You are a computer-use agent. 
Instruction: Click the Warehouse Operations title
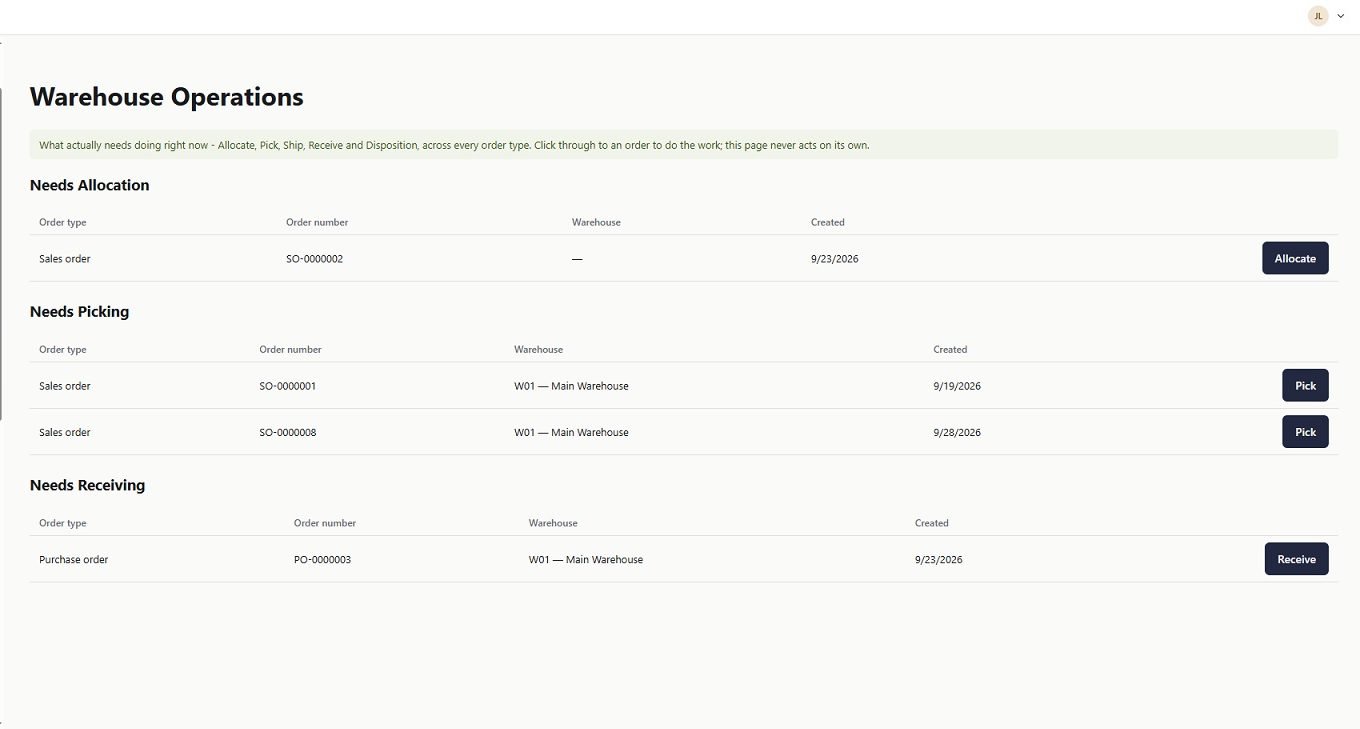pyautogui.click(x=167, y=97)
